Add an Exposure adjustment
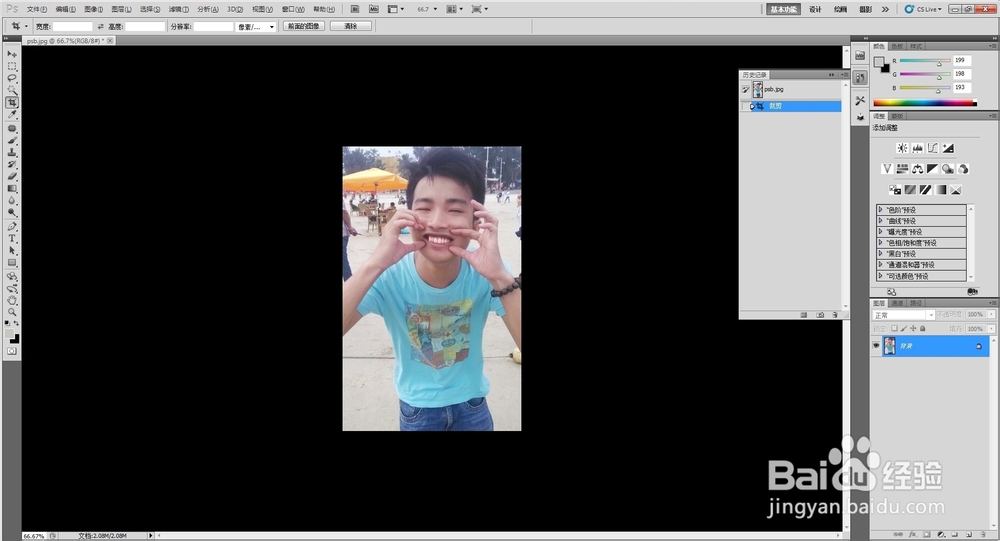 (948, 148)
